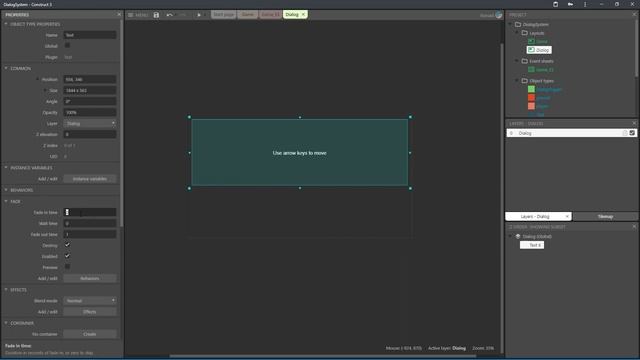The width and height of the screenshot is (640, 360).
Task: Switch to the Tilemap panel tab
Action: [x=605, y=216]
